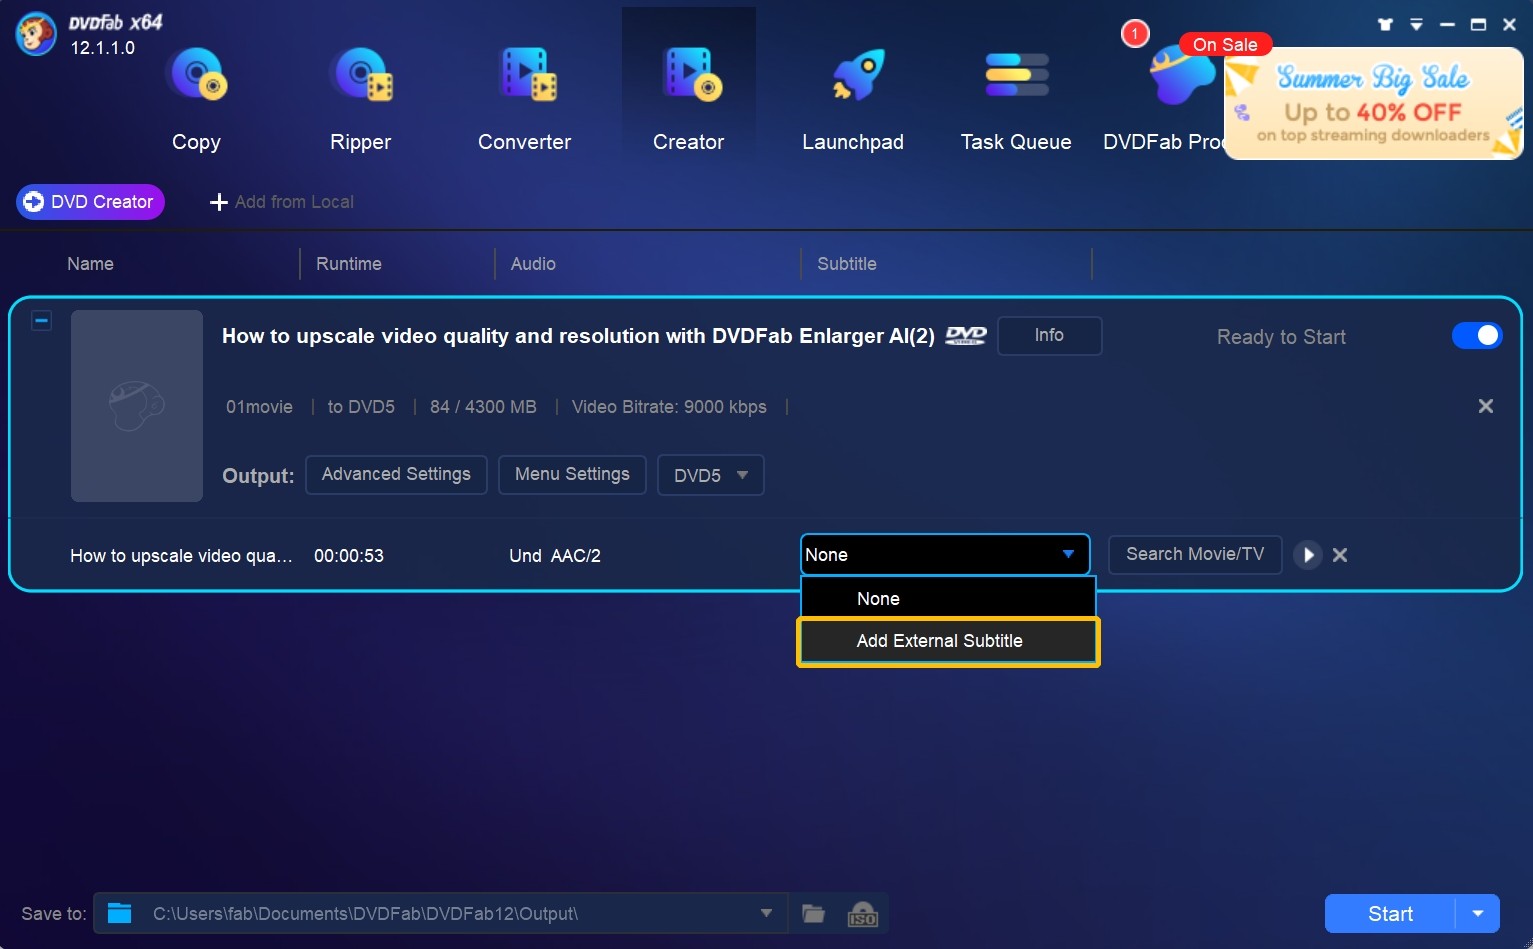
Task: Click Video Bitrate: 9000 kbps text
Action: [x=669, y=407]
